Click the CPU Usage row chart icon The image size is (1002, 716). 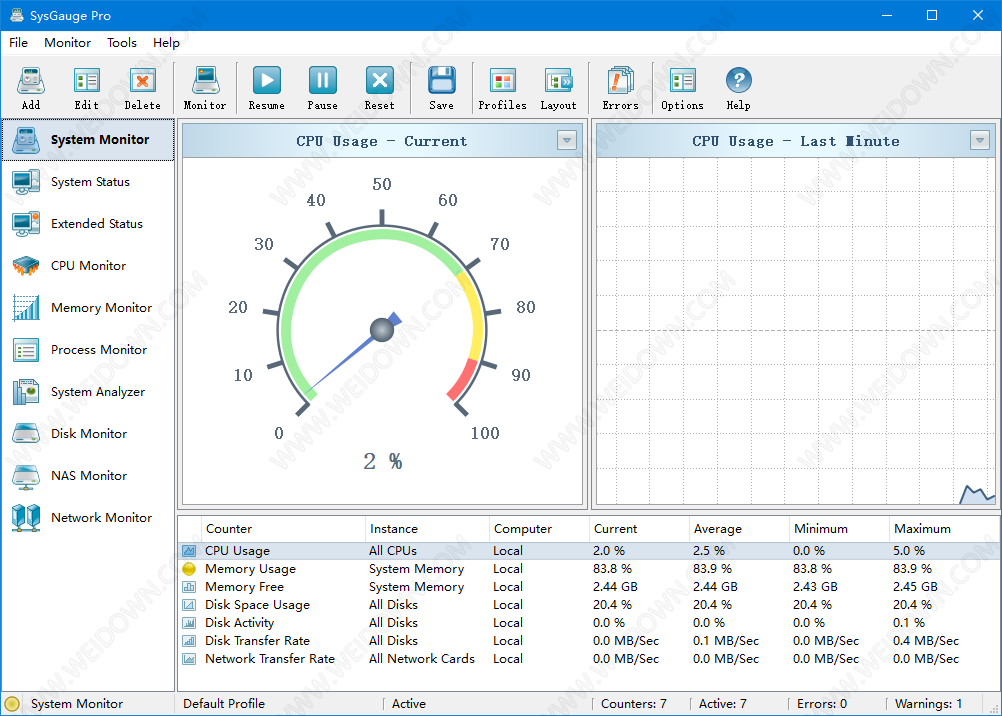click(189, 550)
